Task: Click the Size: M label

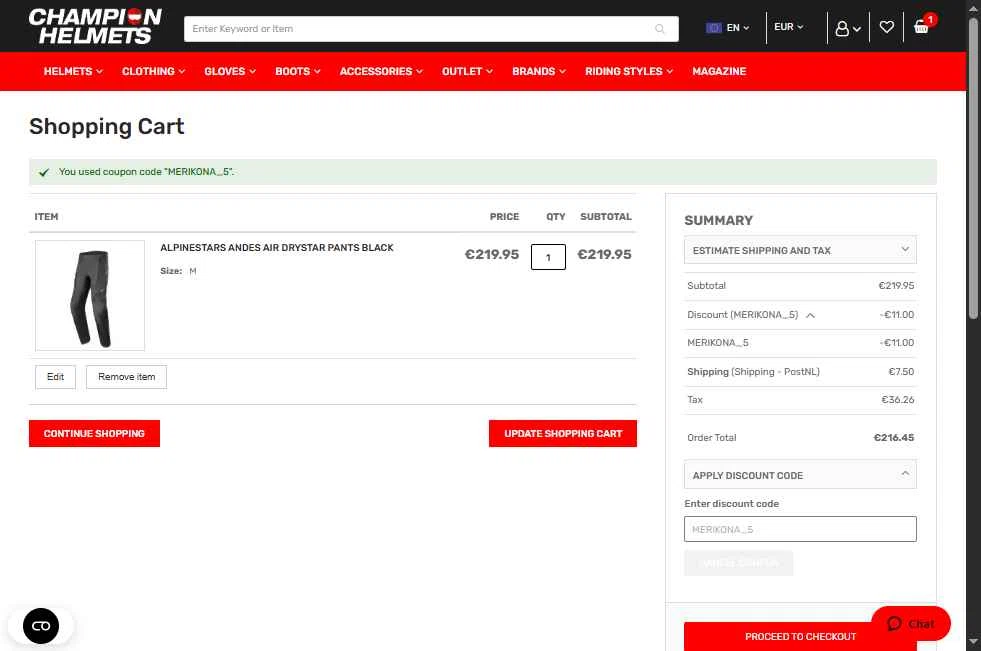Action: pos(178,271)
